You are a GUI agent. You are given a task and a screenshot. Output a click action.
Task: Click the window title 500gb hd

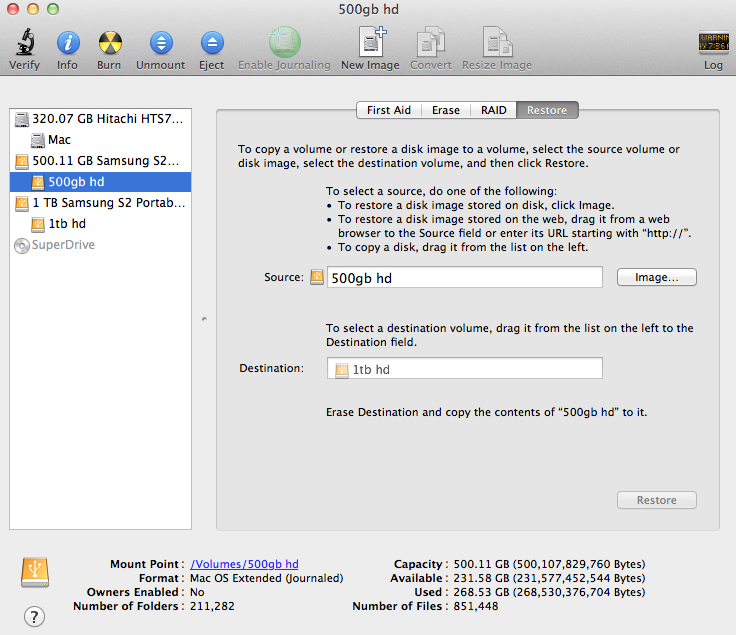point(368,9)
